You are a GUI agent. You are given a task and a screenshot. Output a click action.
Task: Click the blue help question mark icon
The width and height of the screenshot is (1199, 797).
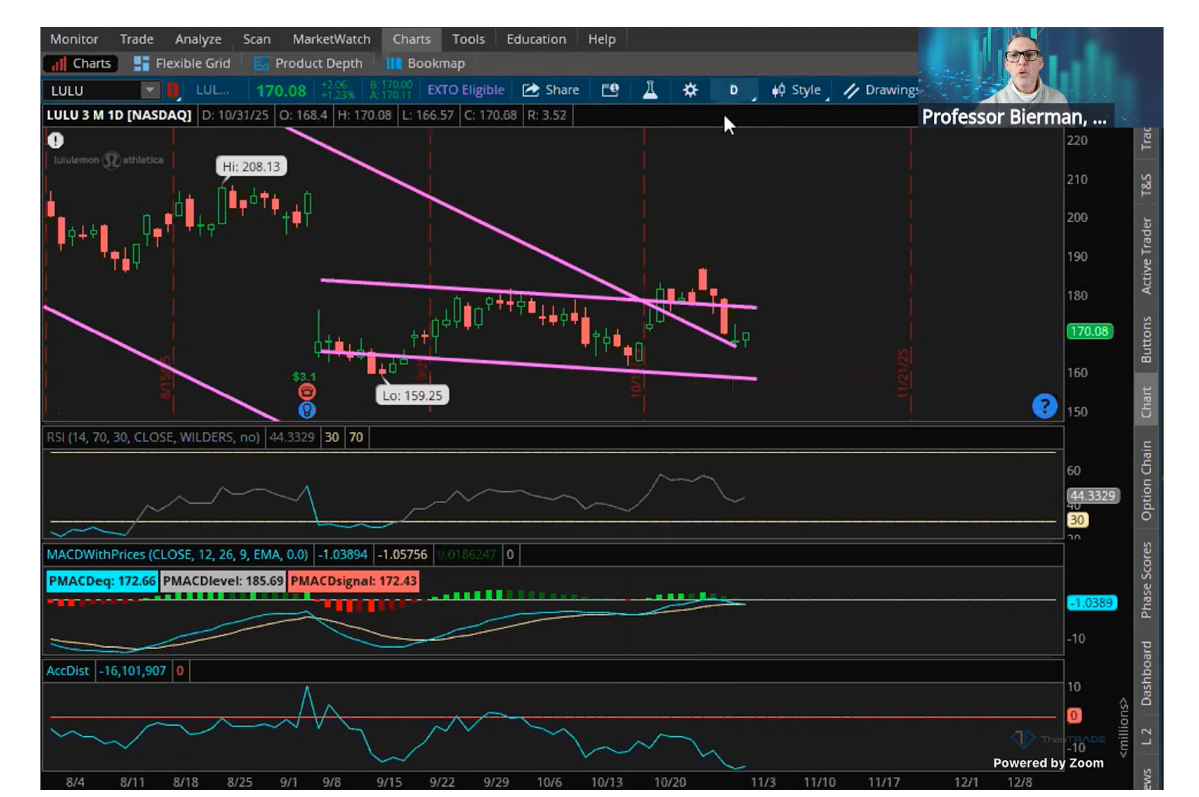point(1044,405)
